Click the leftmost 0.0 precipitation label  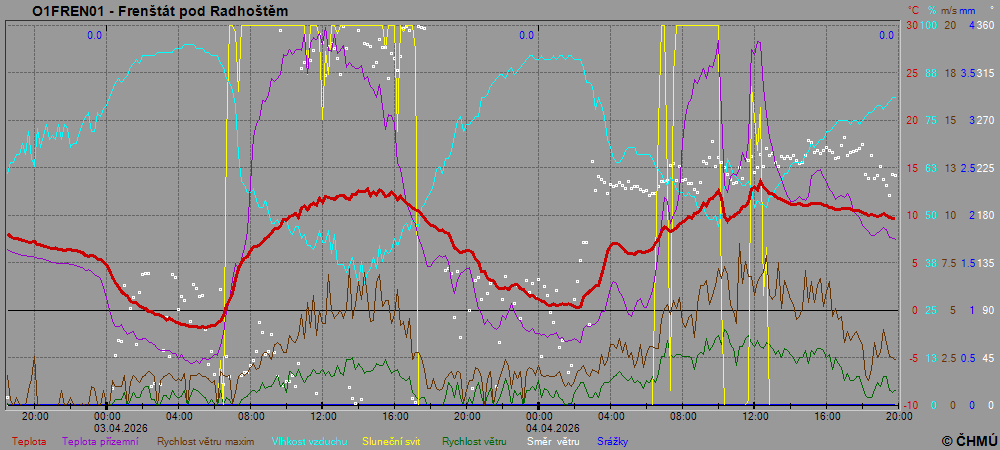pyautogui.click(x=94, y=36)
